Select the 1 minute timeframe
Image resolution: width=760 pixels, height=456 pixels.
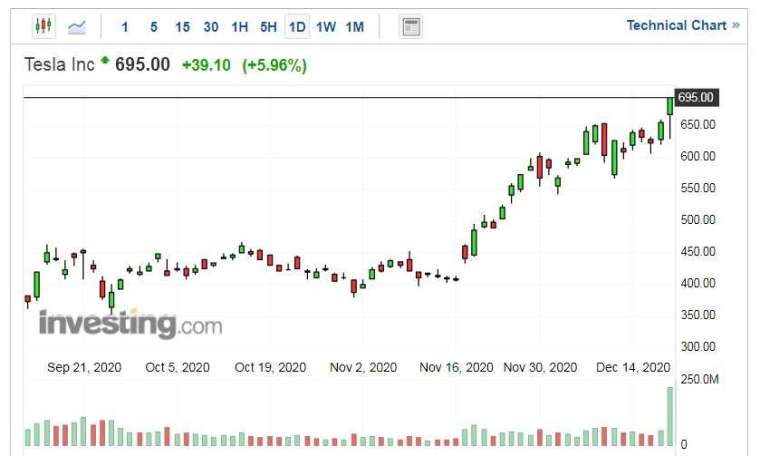click(125, 27)
